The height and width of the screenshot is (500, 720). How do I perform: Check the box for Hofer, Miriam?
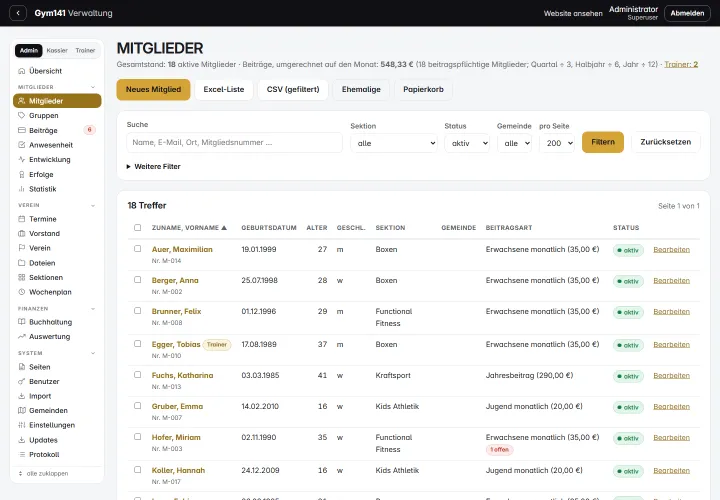pyautogui.click(x=137, y=437)
